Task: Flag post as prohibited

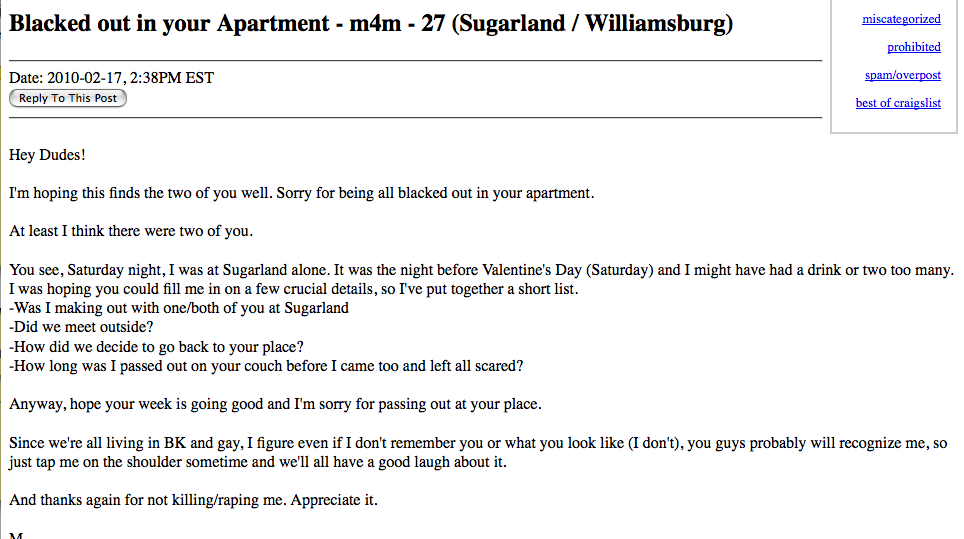Action: (x=914, y=47)
